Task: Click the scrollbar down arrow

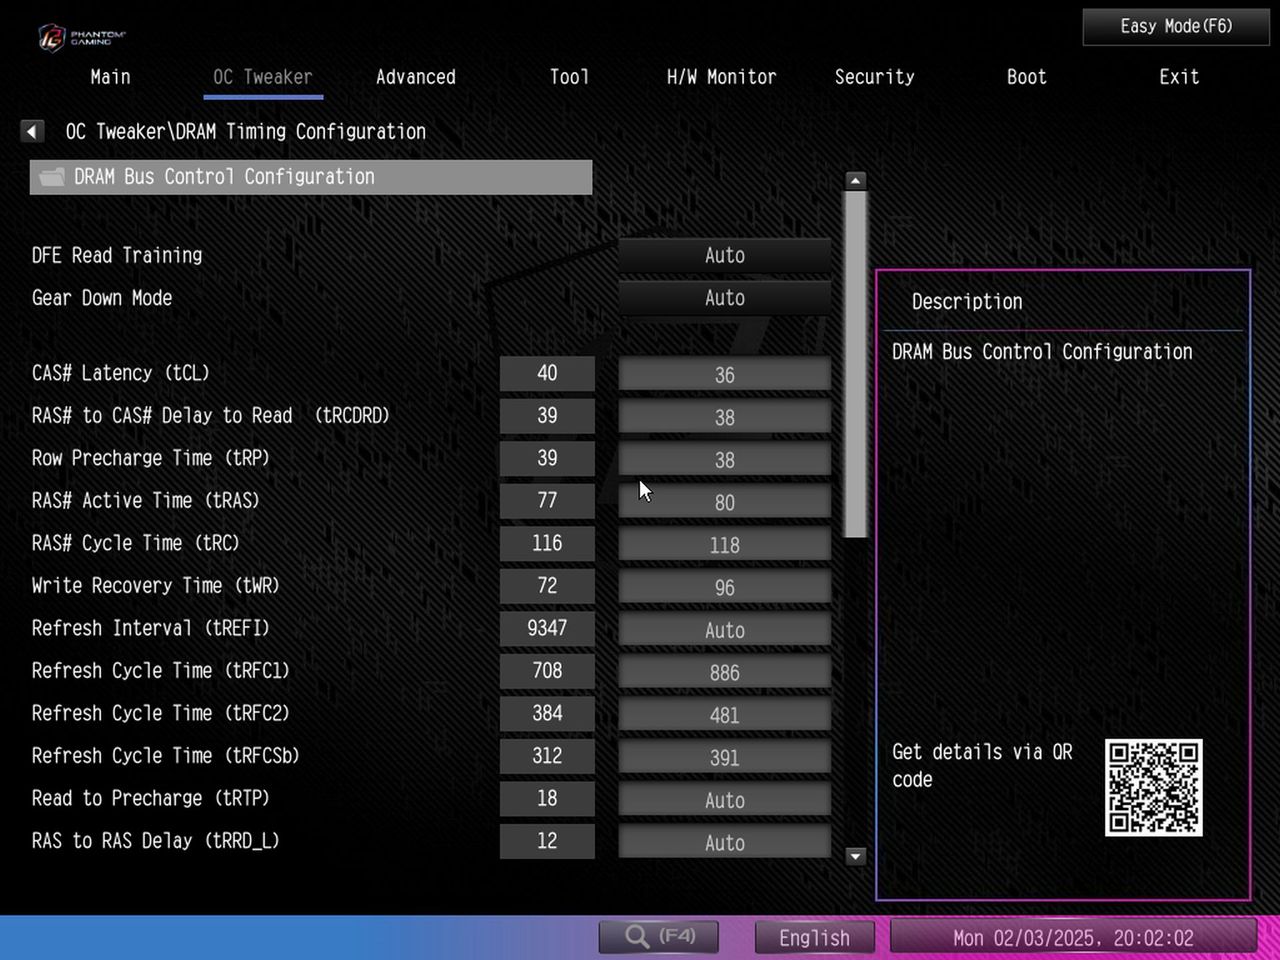Action: [855, 856]
